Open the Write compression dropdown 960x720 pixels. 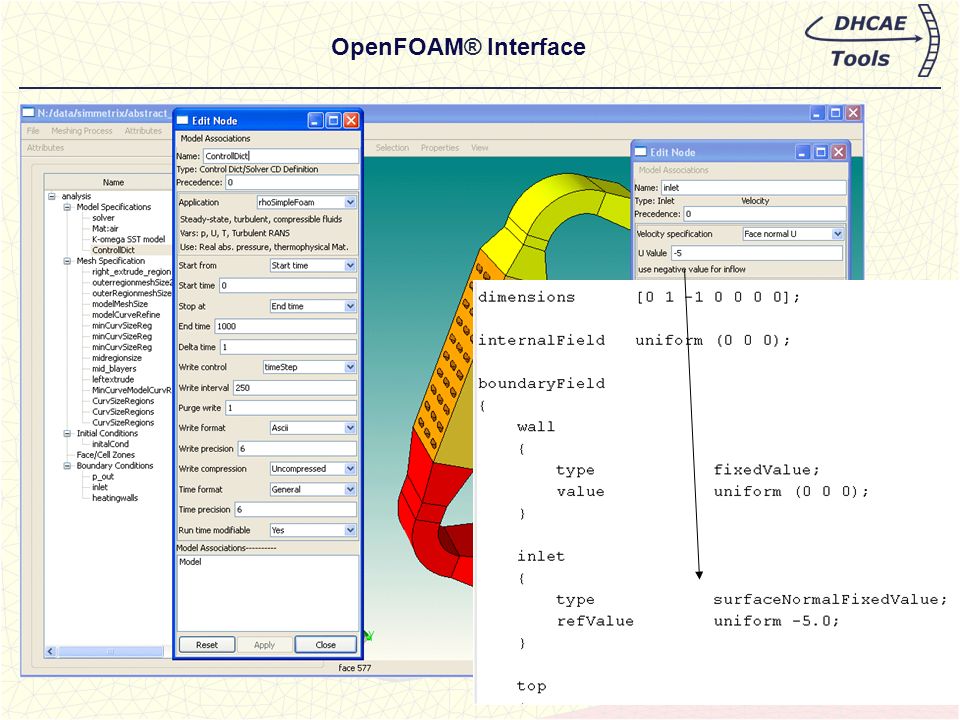tap(313, 469)
